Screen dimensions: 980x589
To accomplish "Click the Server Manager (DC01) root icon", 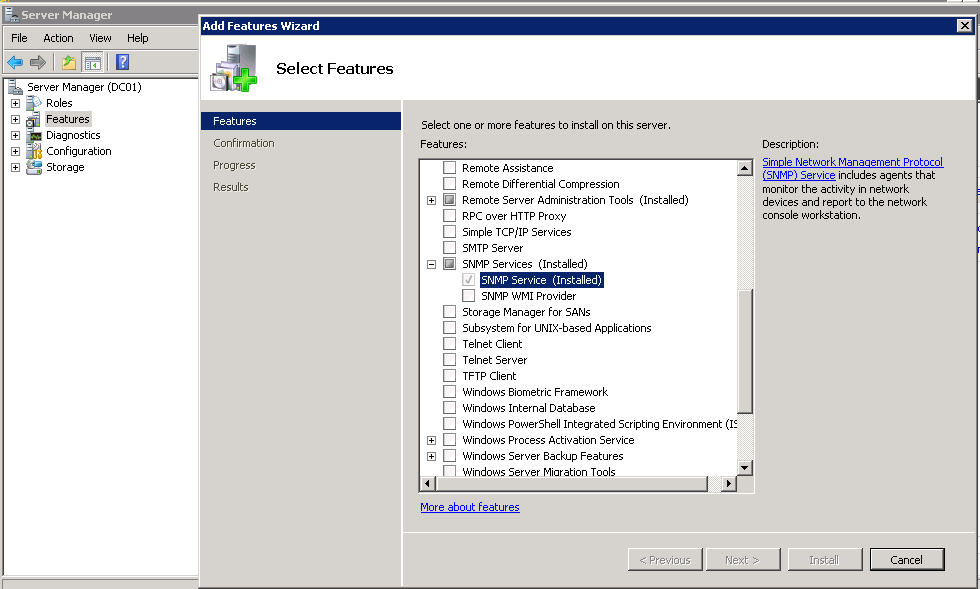I will coord(15,88).
